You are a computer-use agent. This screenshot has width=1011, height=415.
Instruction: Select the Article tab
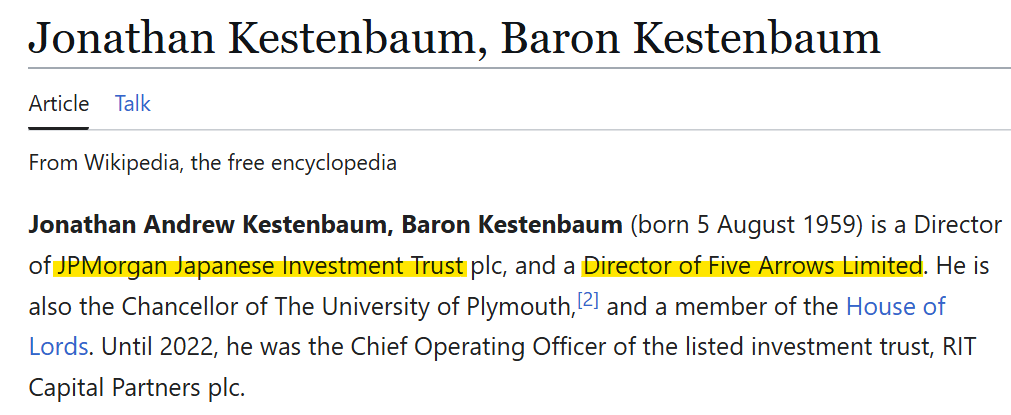[x=59, y=103]
